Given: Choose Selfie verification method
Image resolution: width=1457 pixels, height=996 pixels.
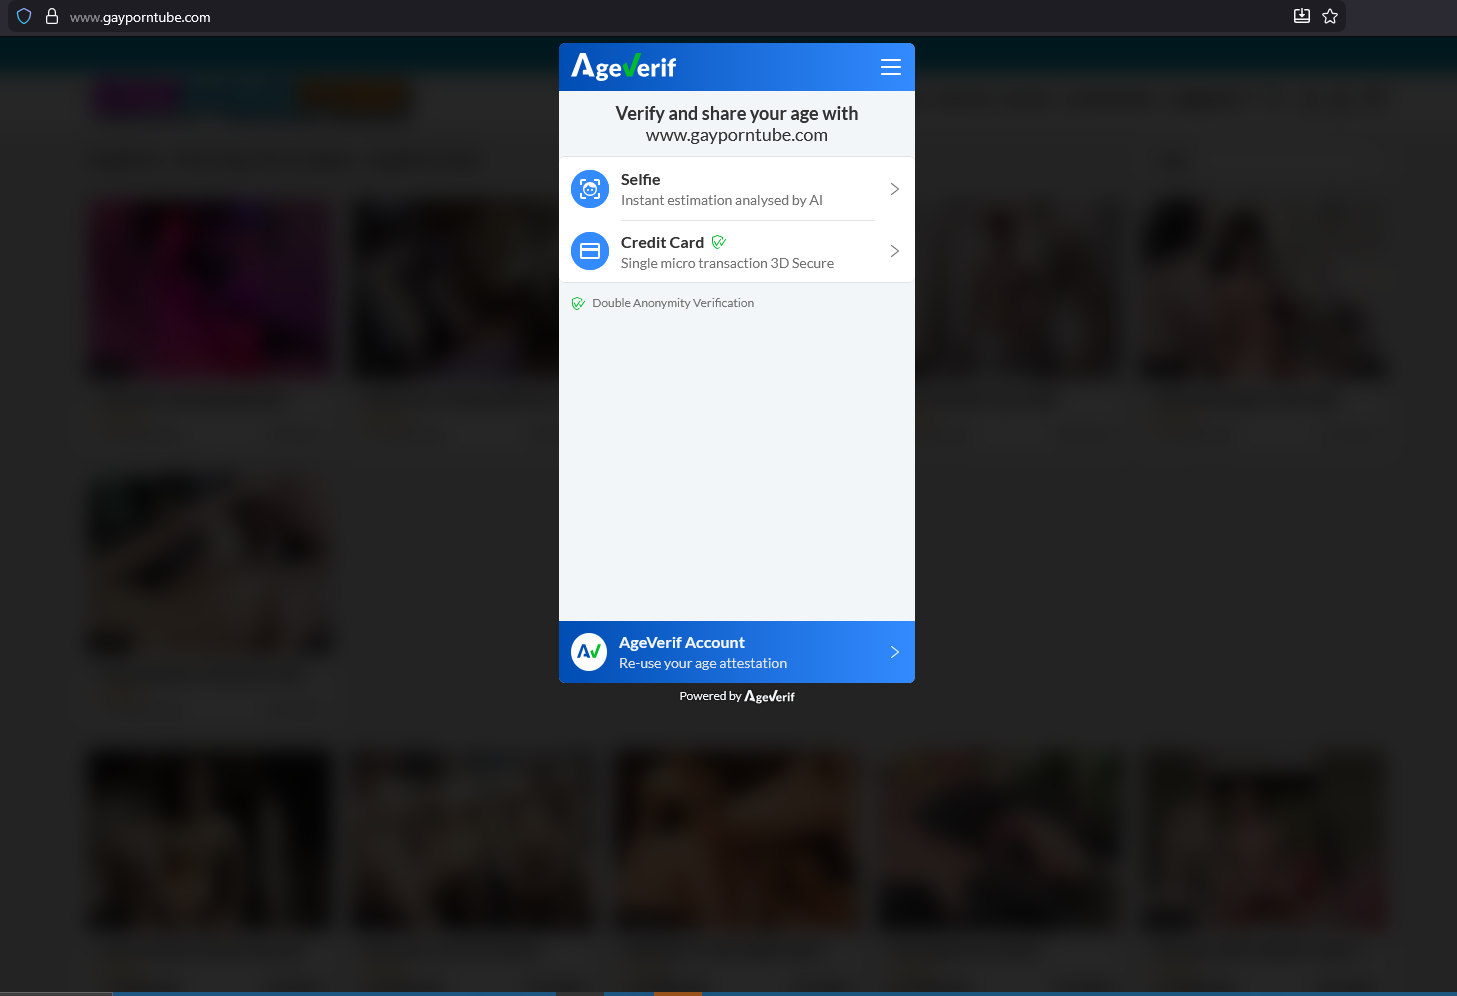Looking at the screenshot, I should pos(737,189).
